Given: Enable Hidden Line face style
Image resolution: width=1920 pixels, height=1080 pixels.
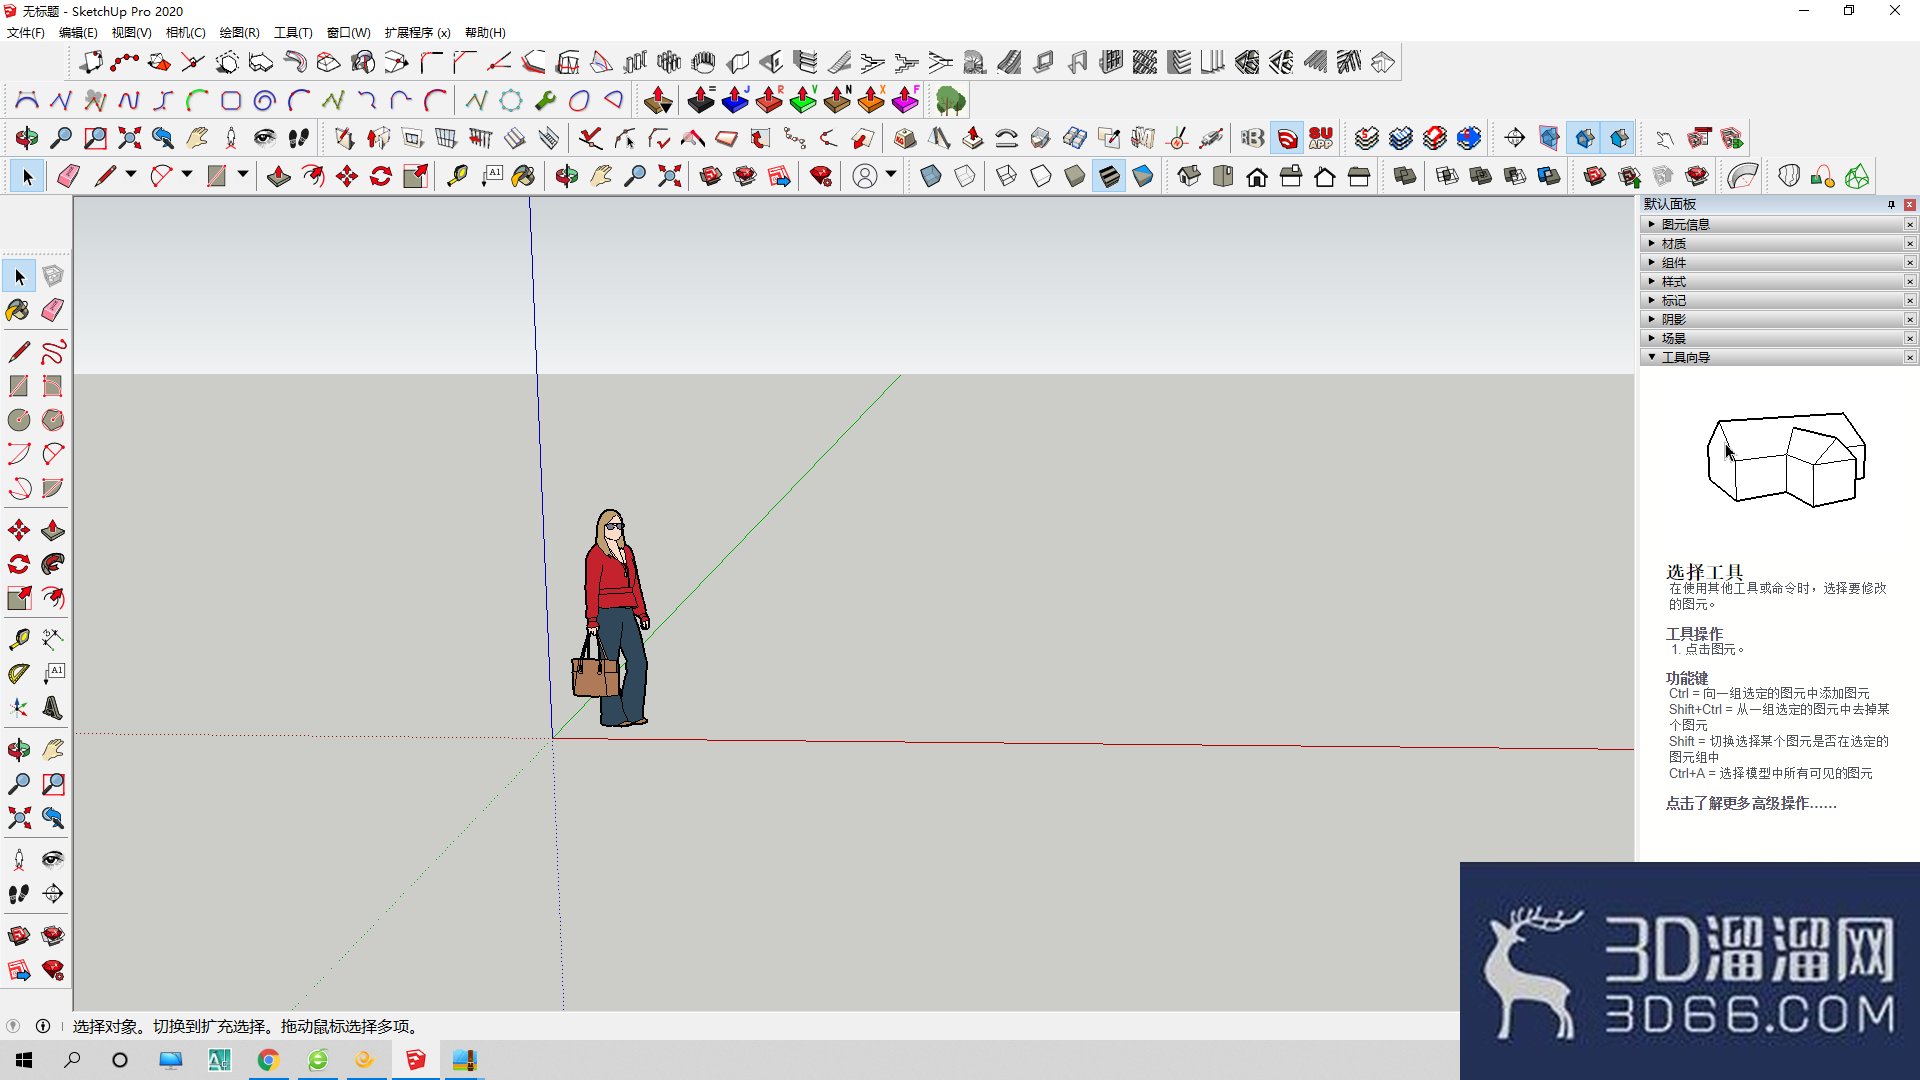Looking at the screenshot, I should [1041, 177].
